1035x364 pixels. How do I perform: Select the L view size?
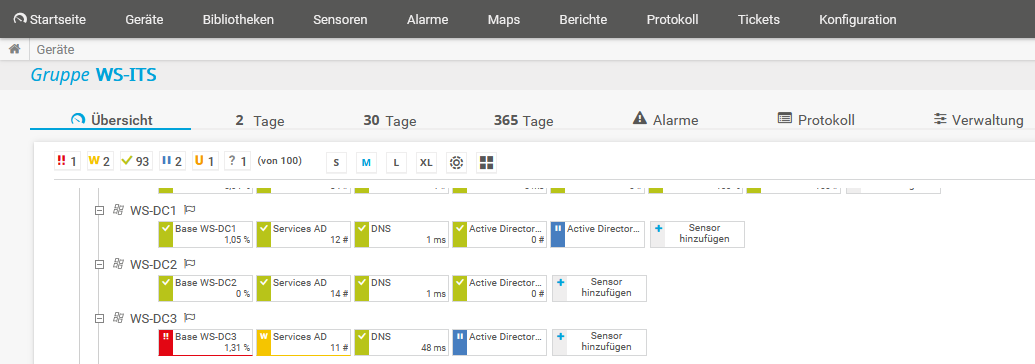point(396,163)
